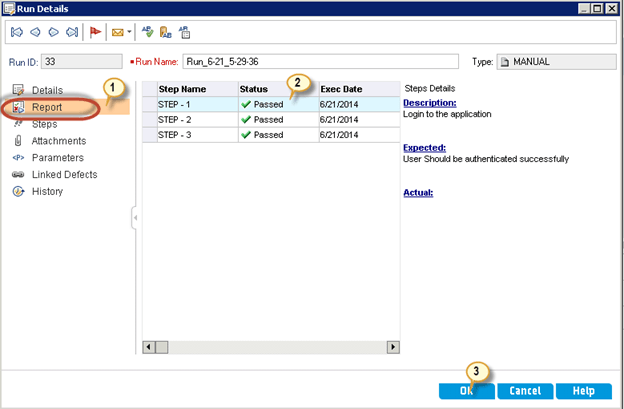The image size is (624, 409).
Task: Click the spell check icon
Action: point(147,33)
